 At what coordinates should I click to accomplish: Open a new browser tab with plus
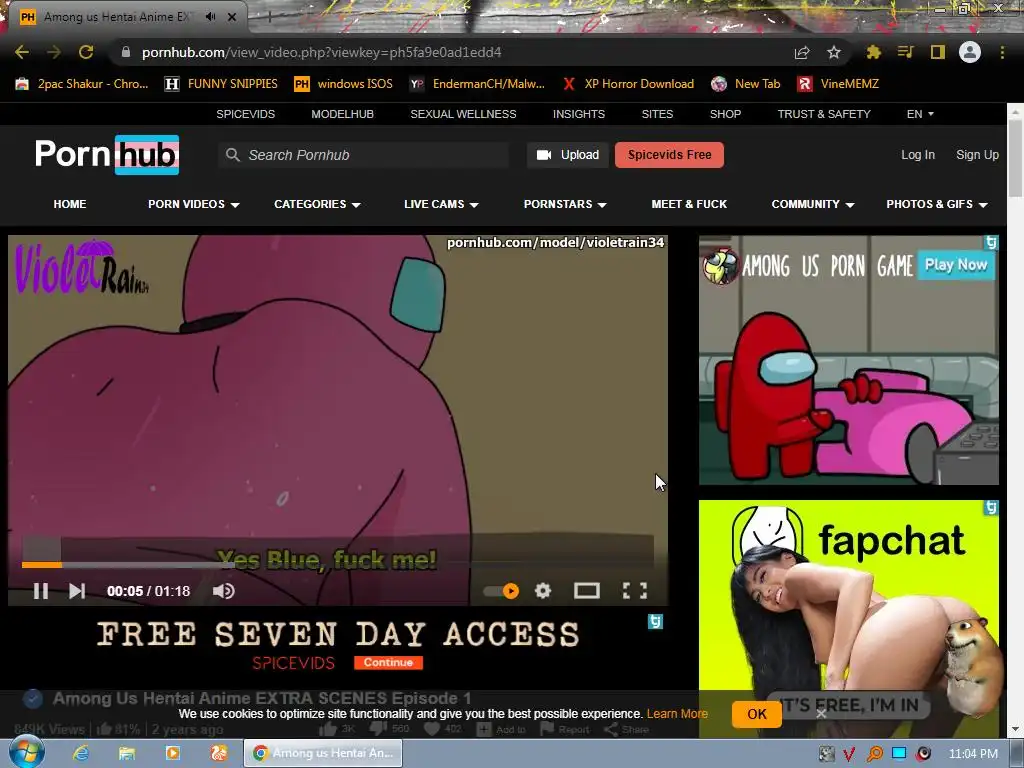click(x=268, y=17)
